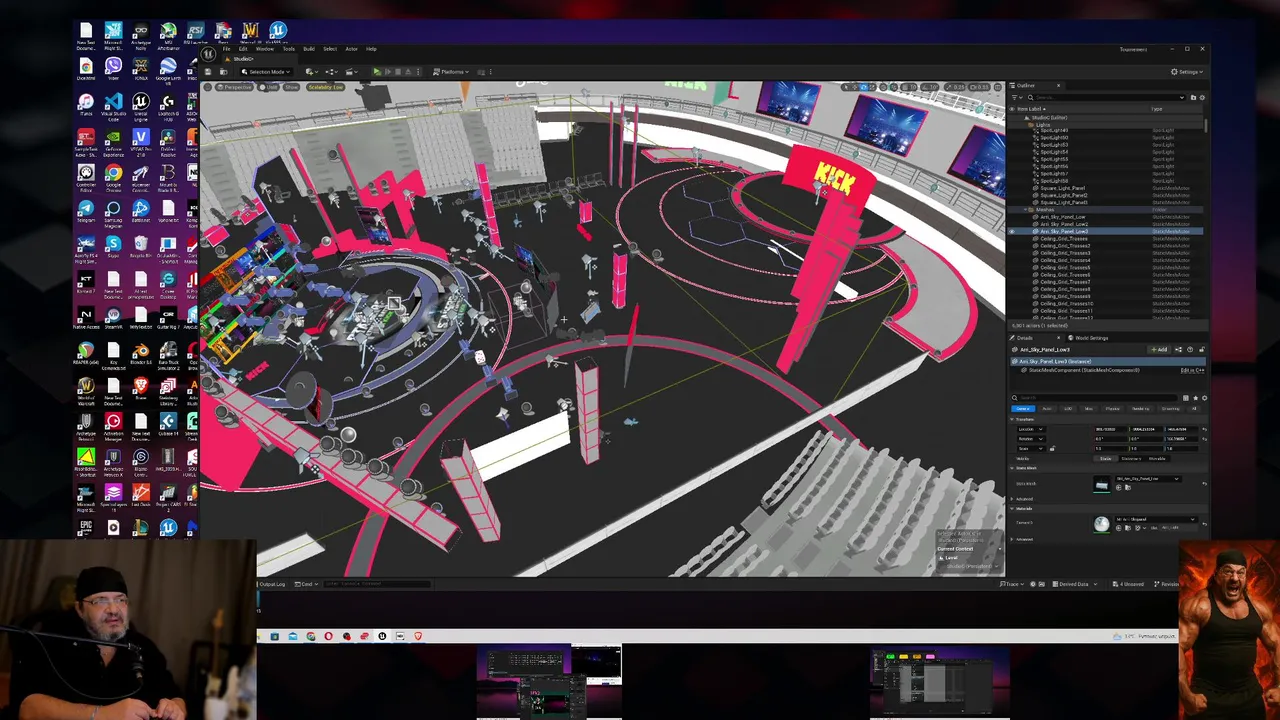
Task: Click the Perspective viewport mode button
Action: (234, 87)
